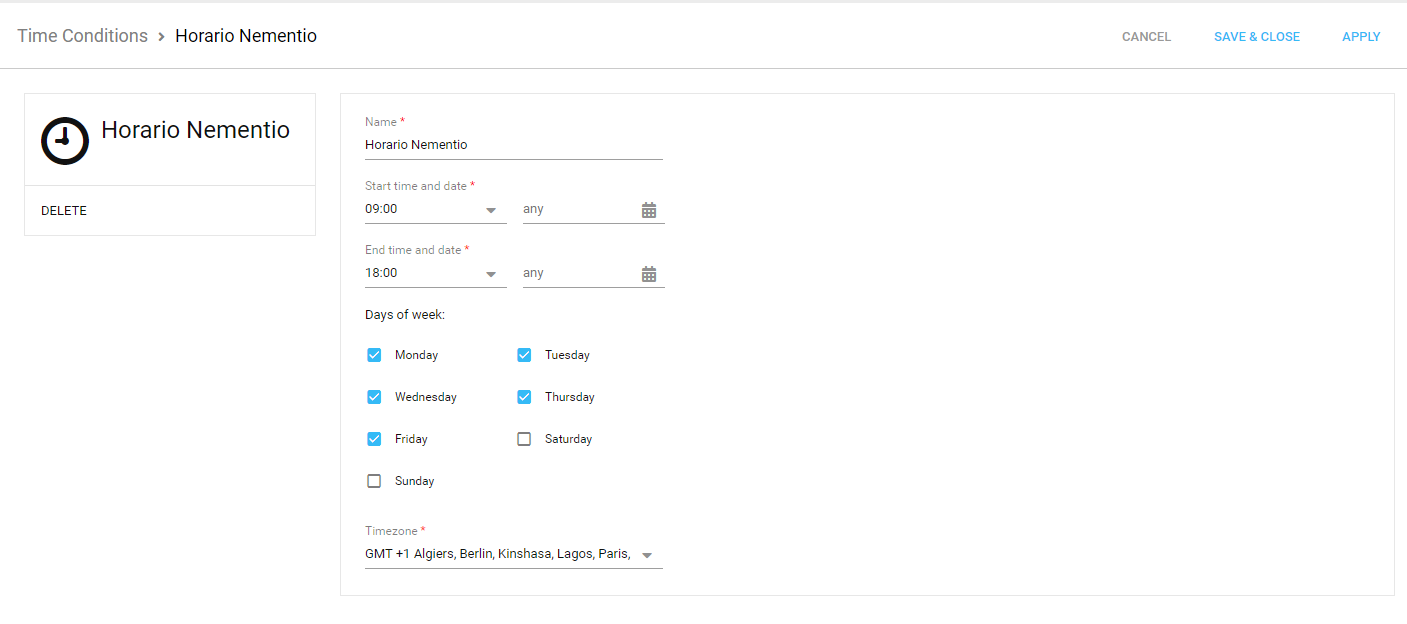Uncheck the Monday checkbox

coord(374,355)
